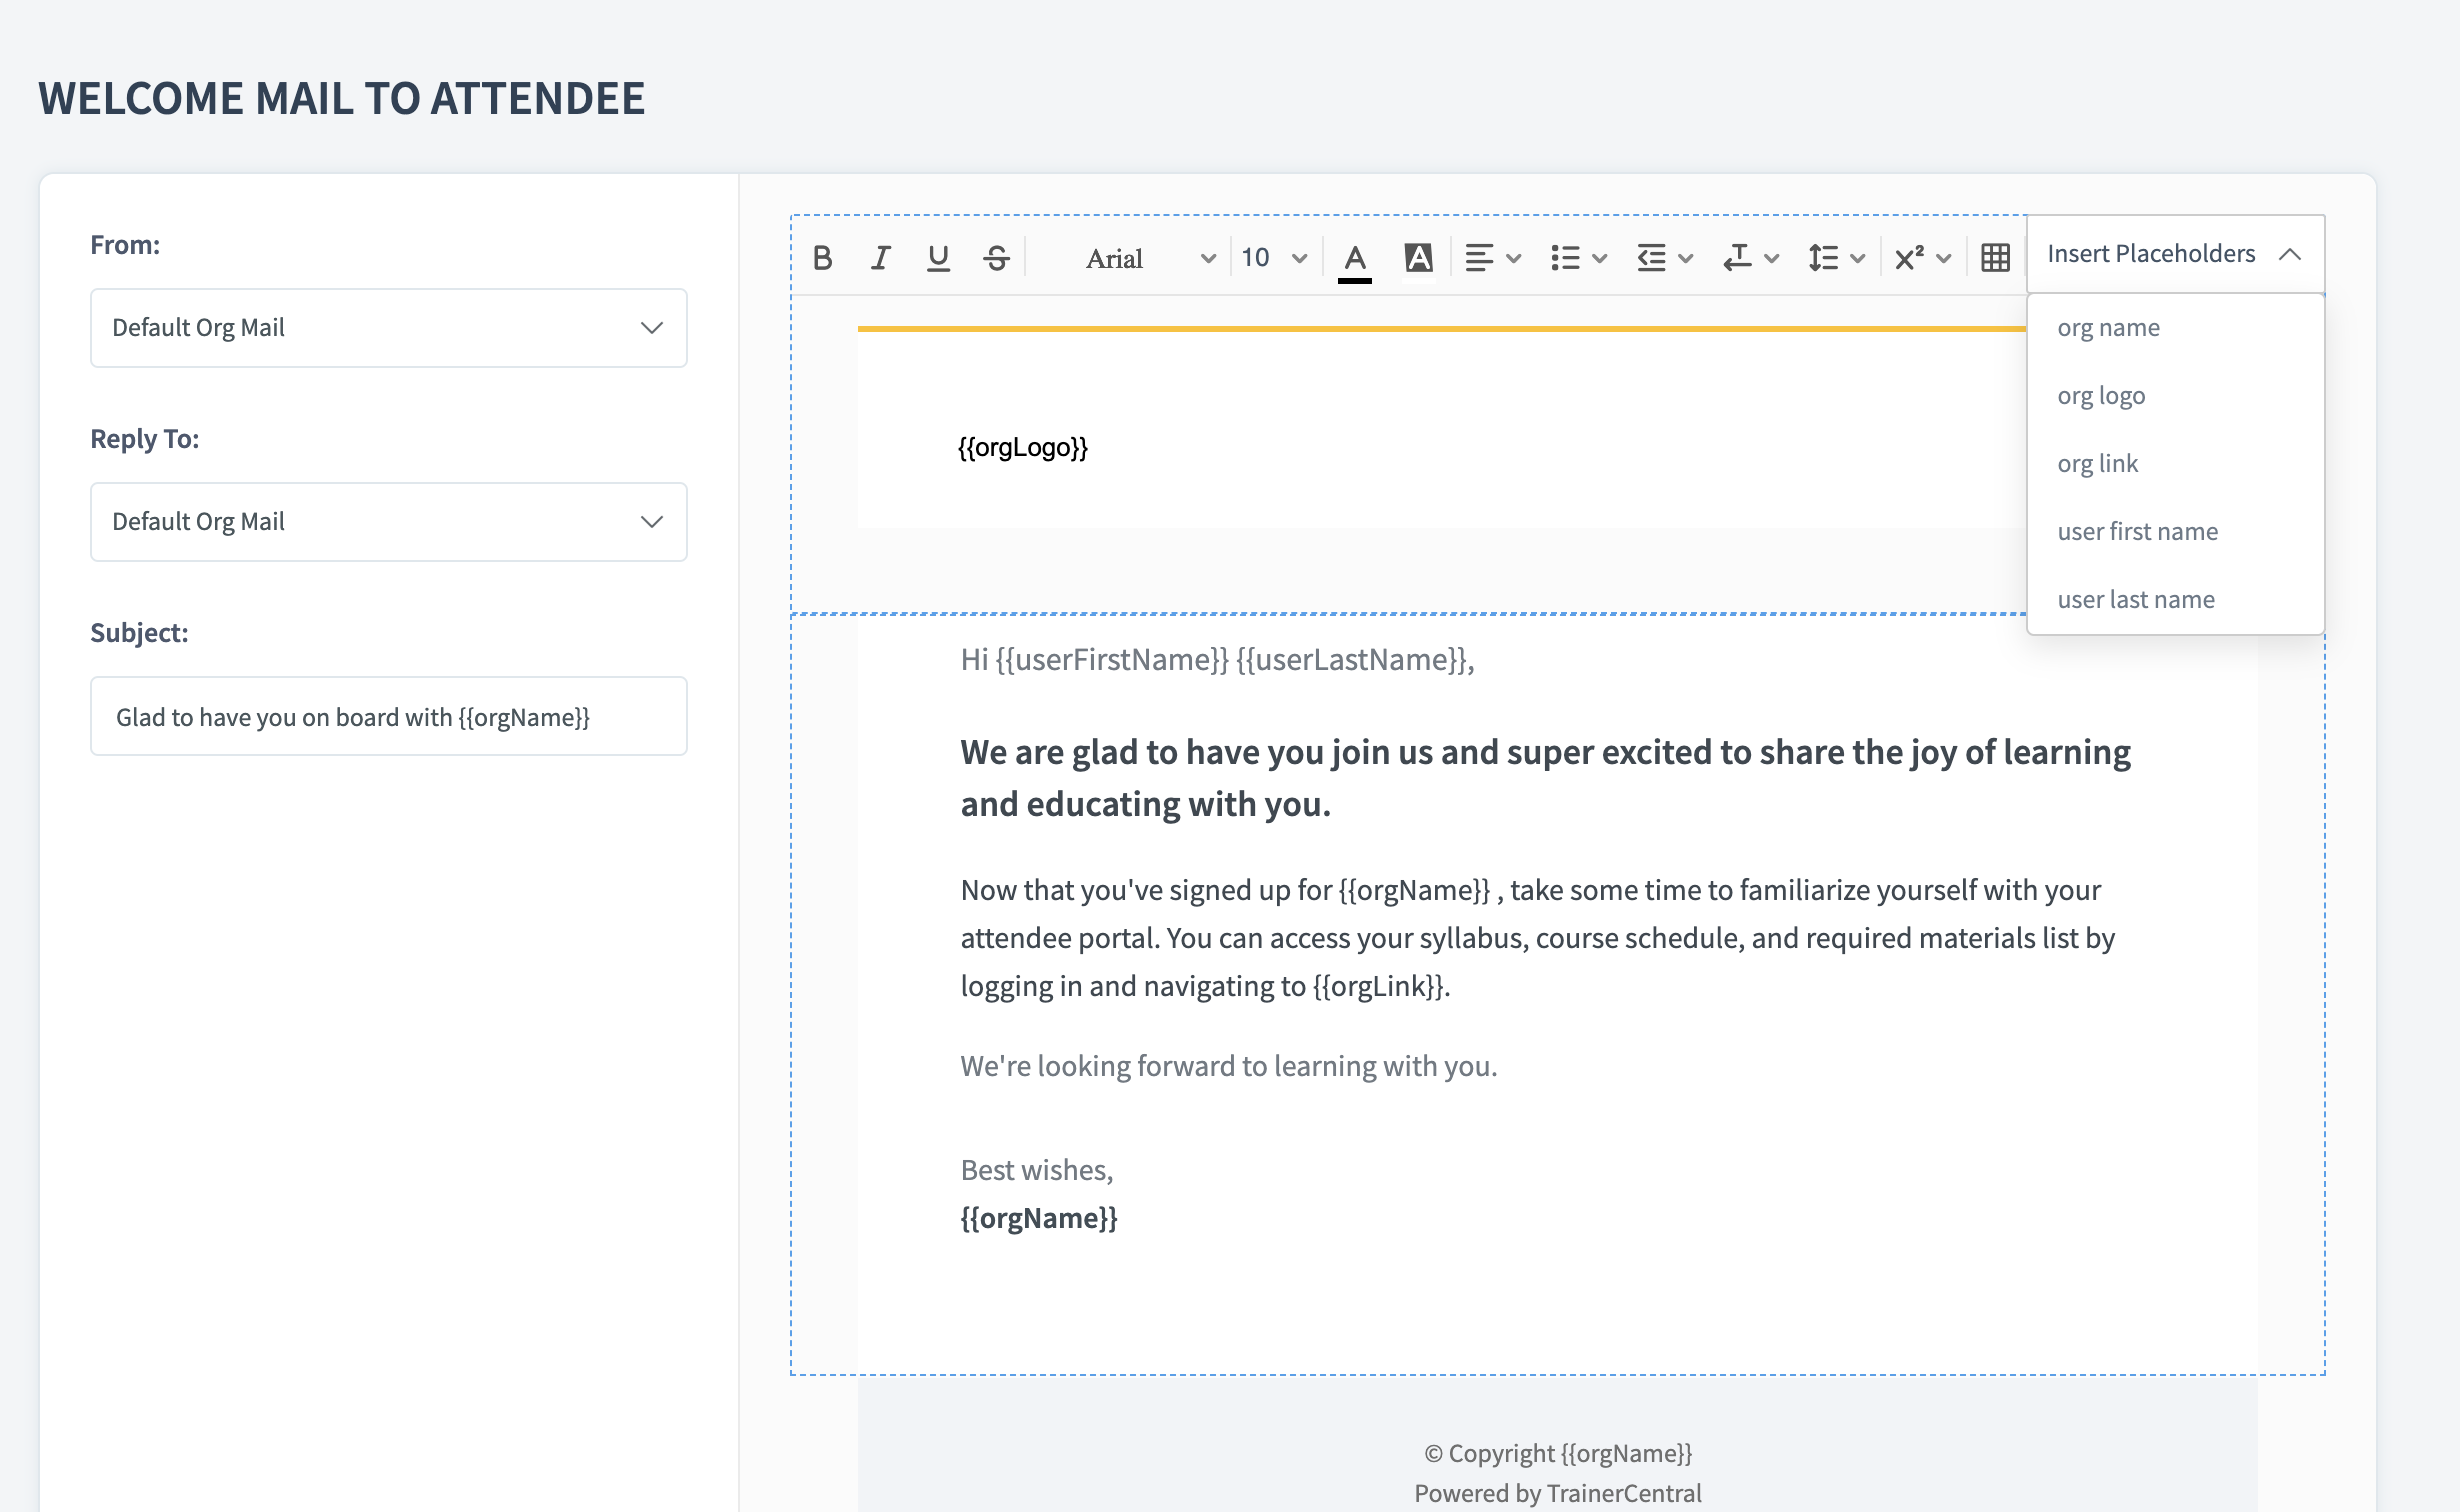
Task: Open the bullet list options
Action: coord(1578,258)
